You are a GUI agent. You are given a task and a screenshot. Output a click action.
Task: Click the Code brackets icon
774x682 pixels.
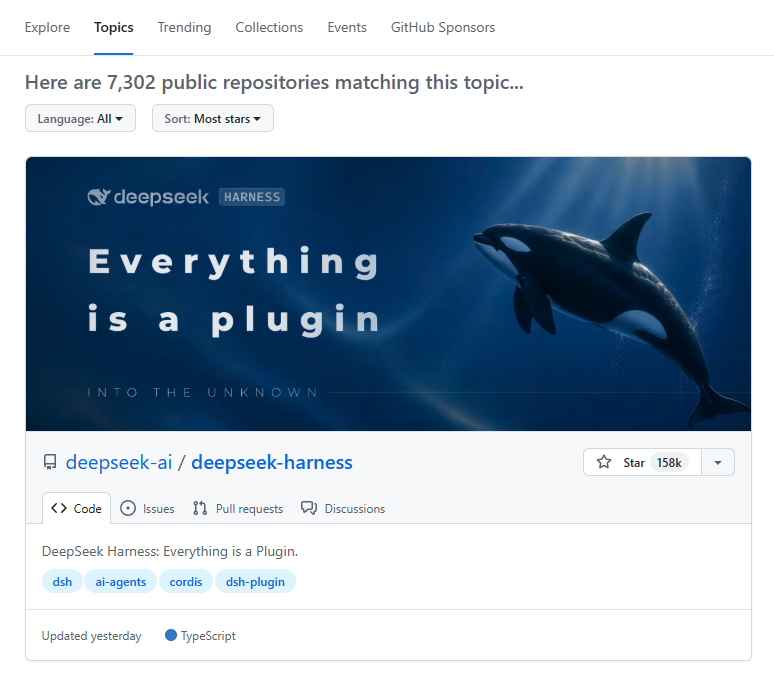59,508
